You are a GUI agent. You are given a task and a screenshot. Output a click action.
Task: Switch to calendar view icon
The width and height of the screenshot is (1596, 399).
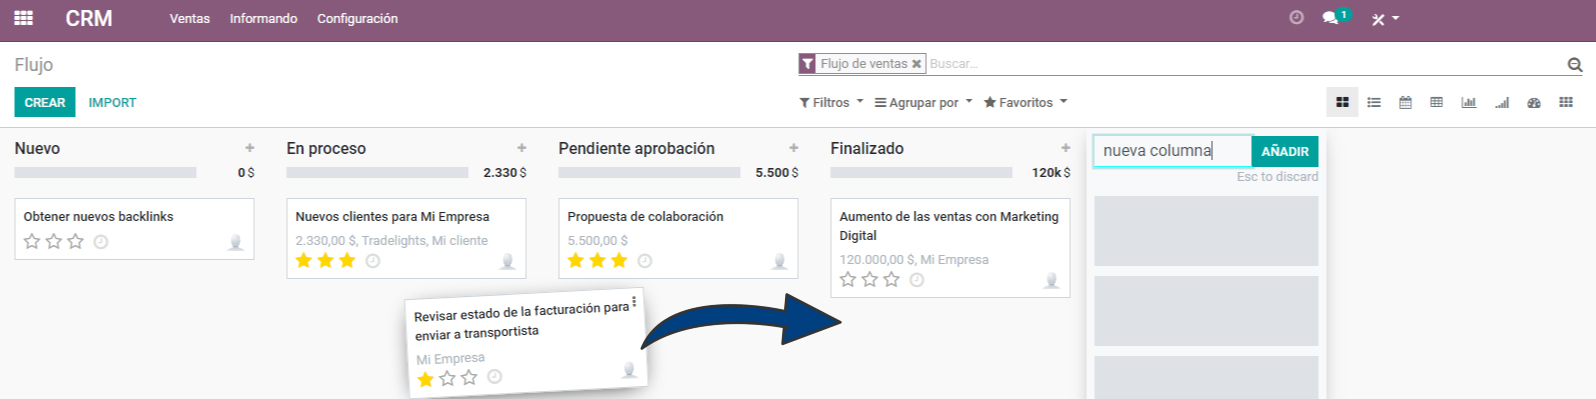click(x=1405, y=102)
